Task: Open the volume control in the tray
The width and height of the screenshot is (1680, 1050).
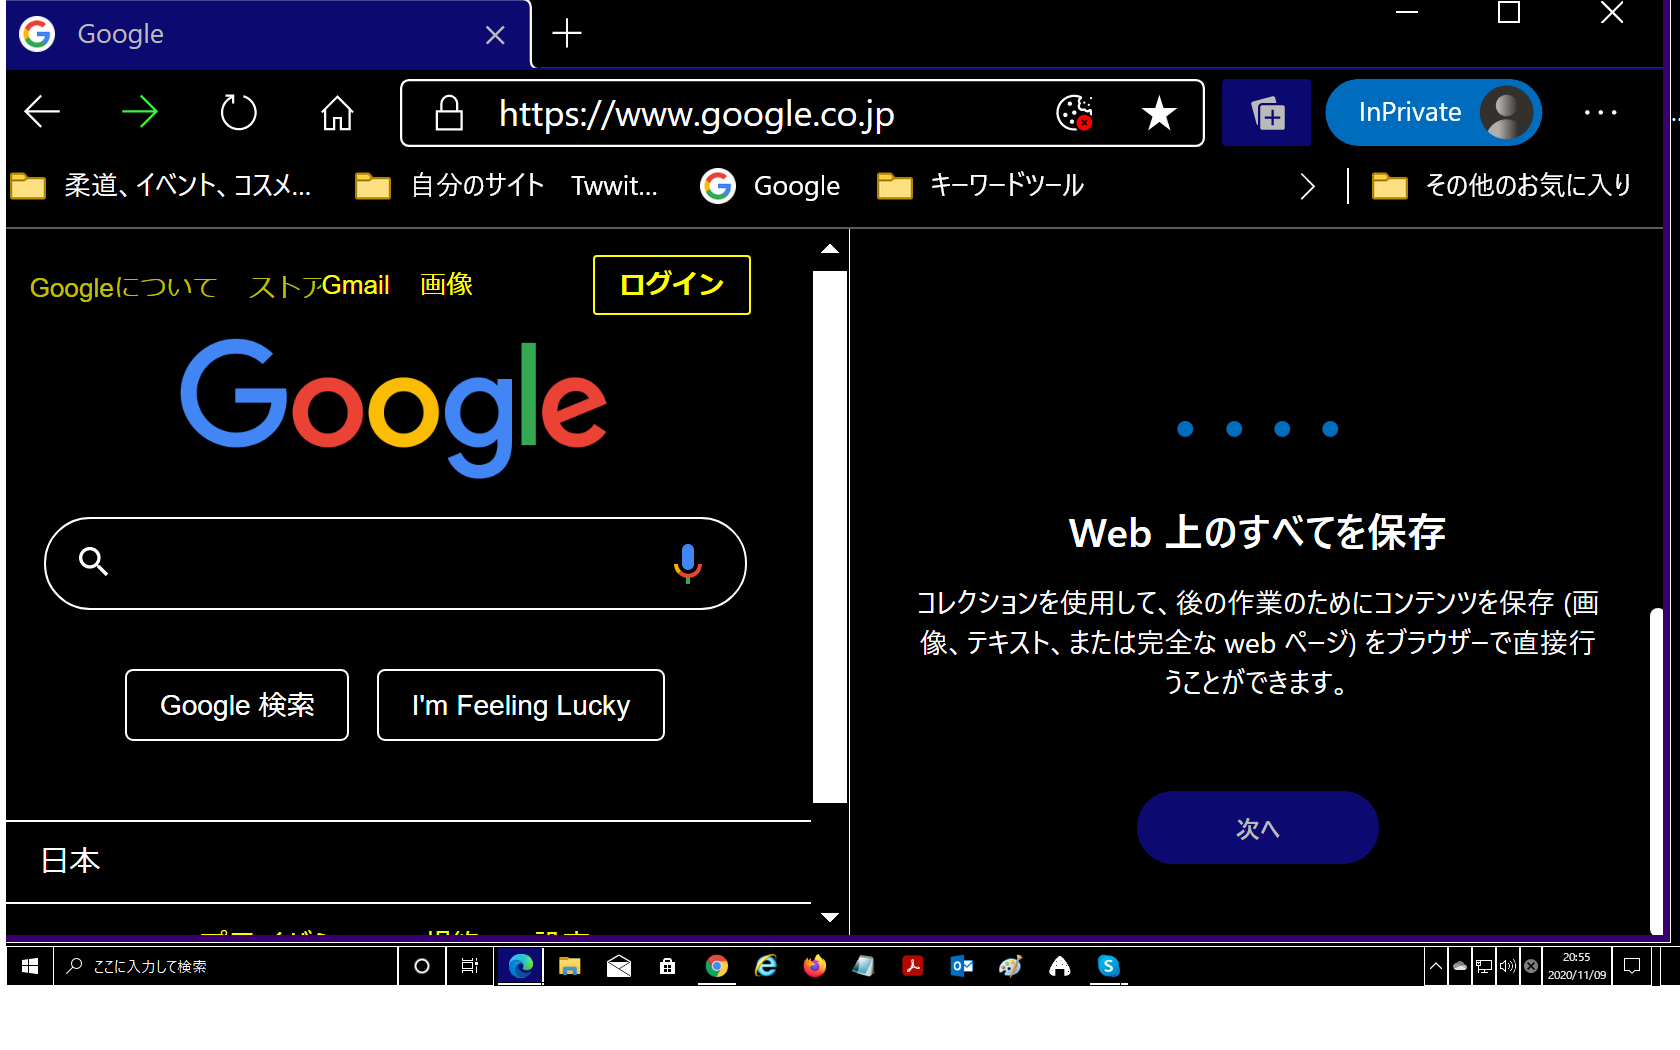Action: [1508, 966]
